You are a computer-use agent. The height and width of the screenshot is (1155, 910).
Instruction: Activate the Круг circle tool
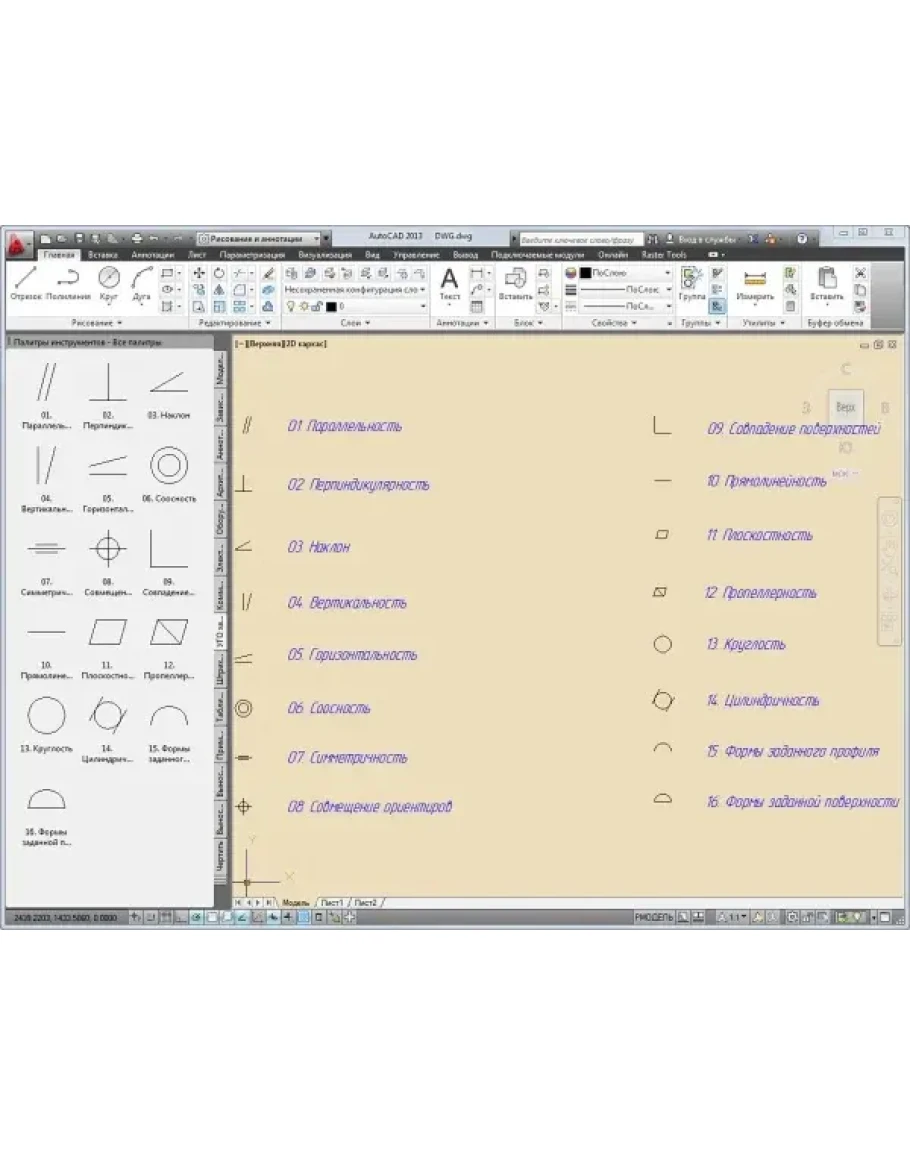coord(109,283)
